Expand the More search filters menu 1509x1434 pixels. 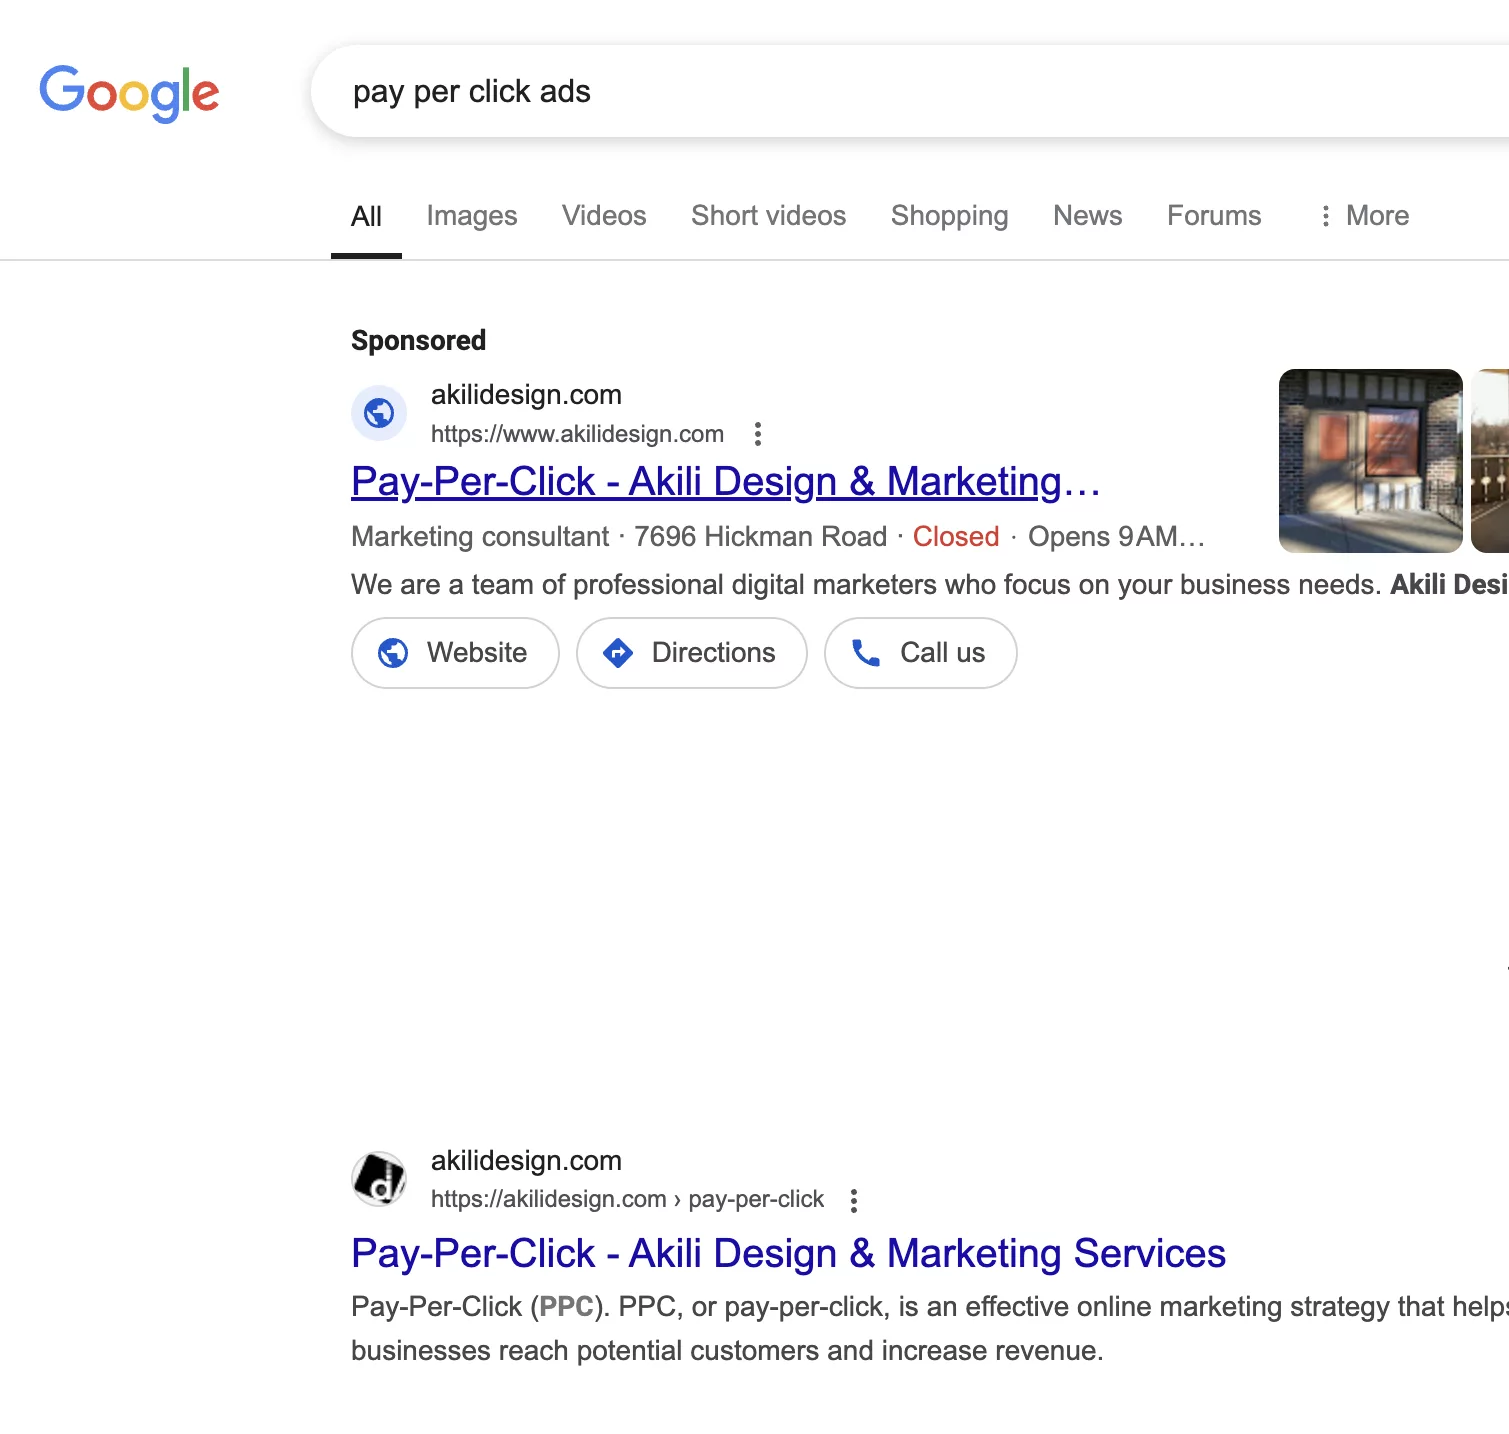(1364, 216)
